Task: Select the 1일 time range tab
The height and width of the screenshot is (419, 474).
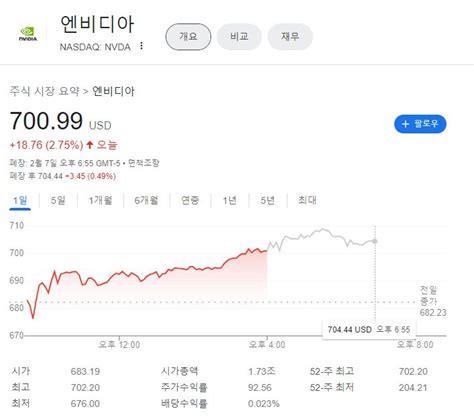Action: pos(20,200)
